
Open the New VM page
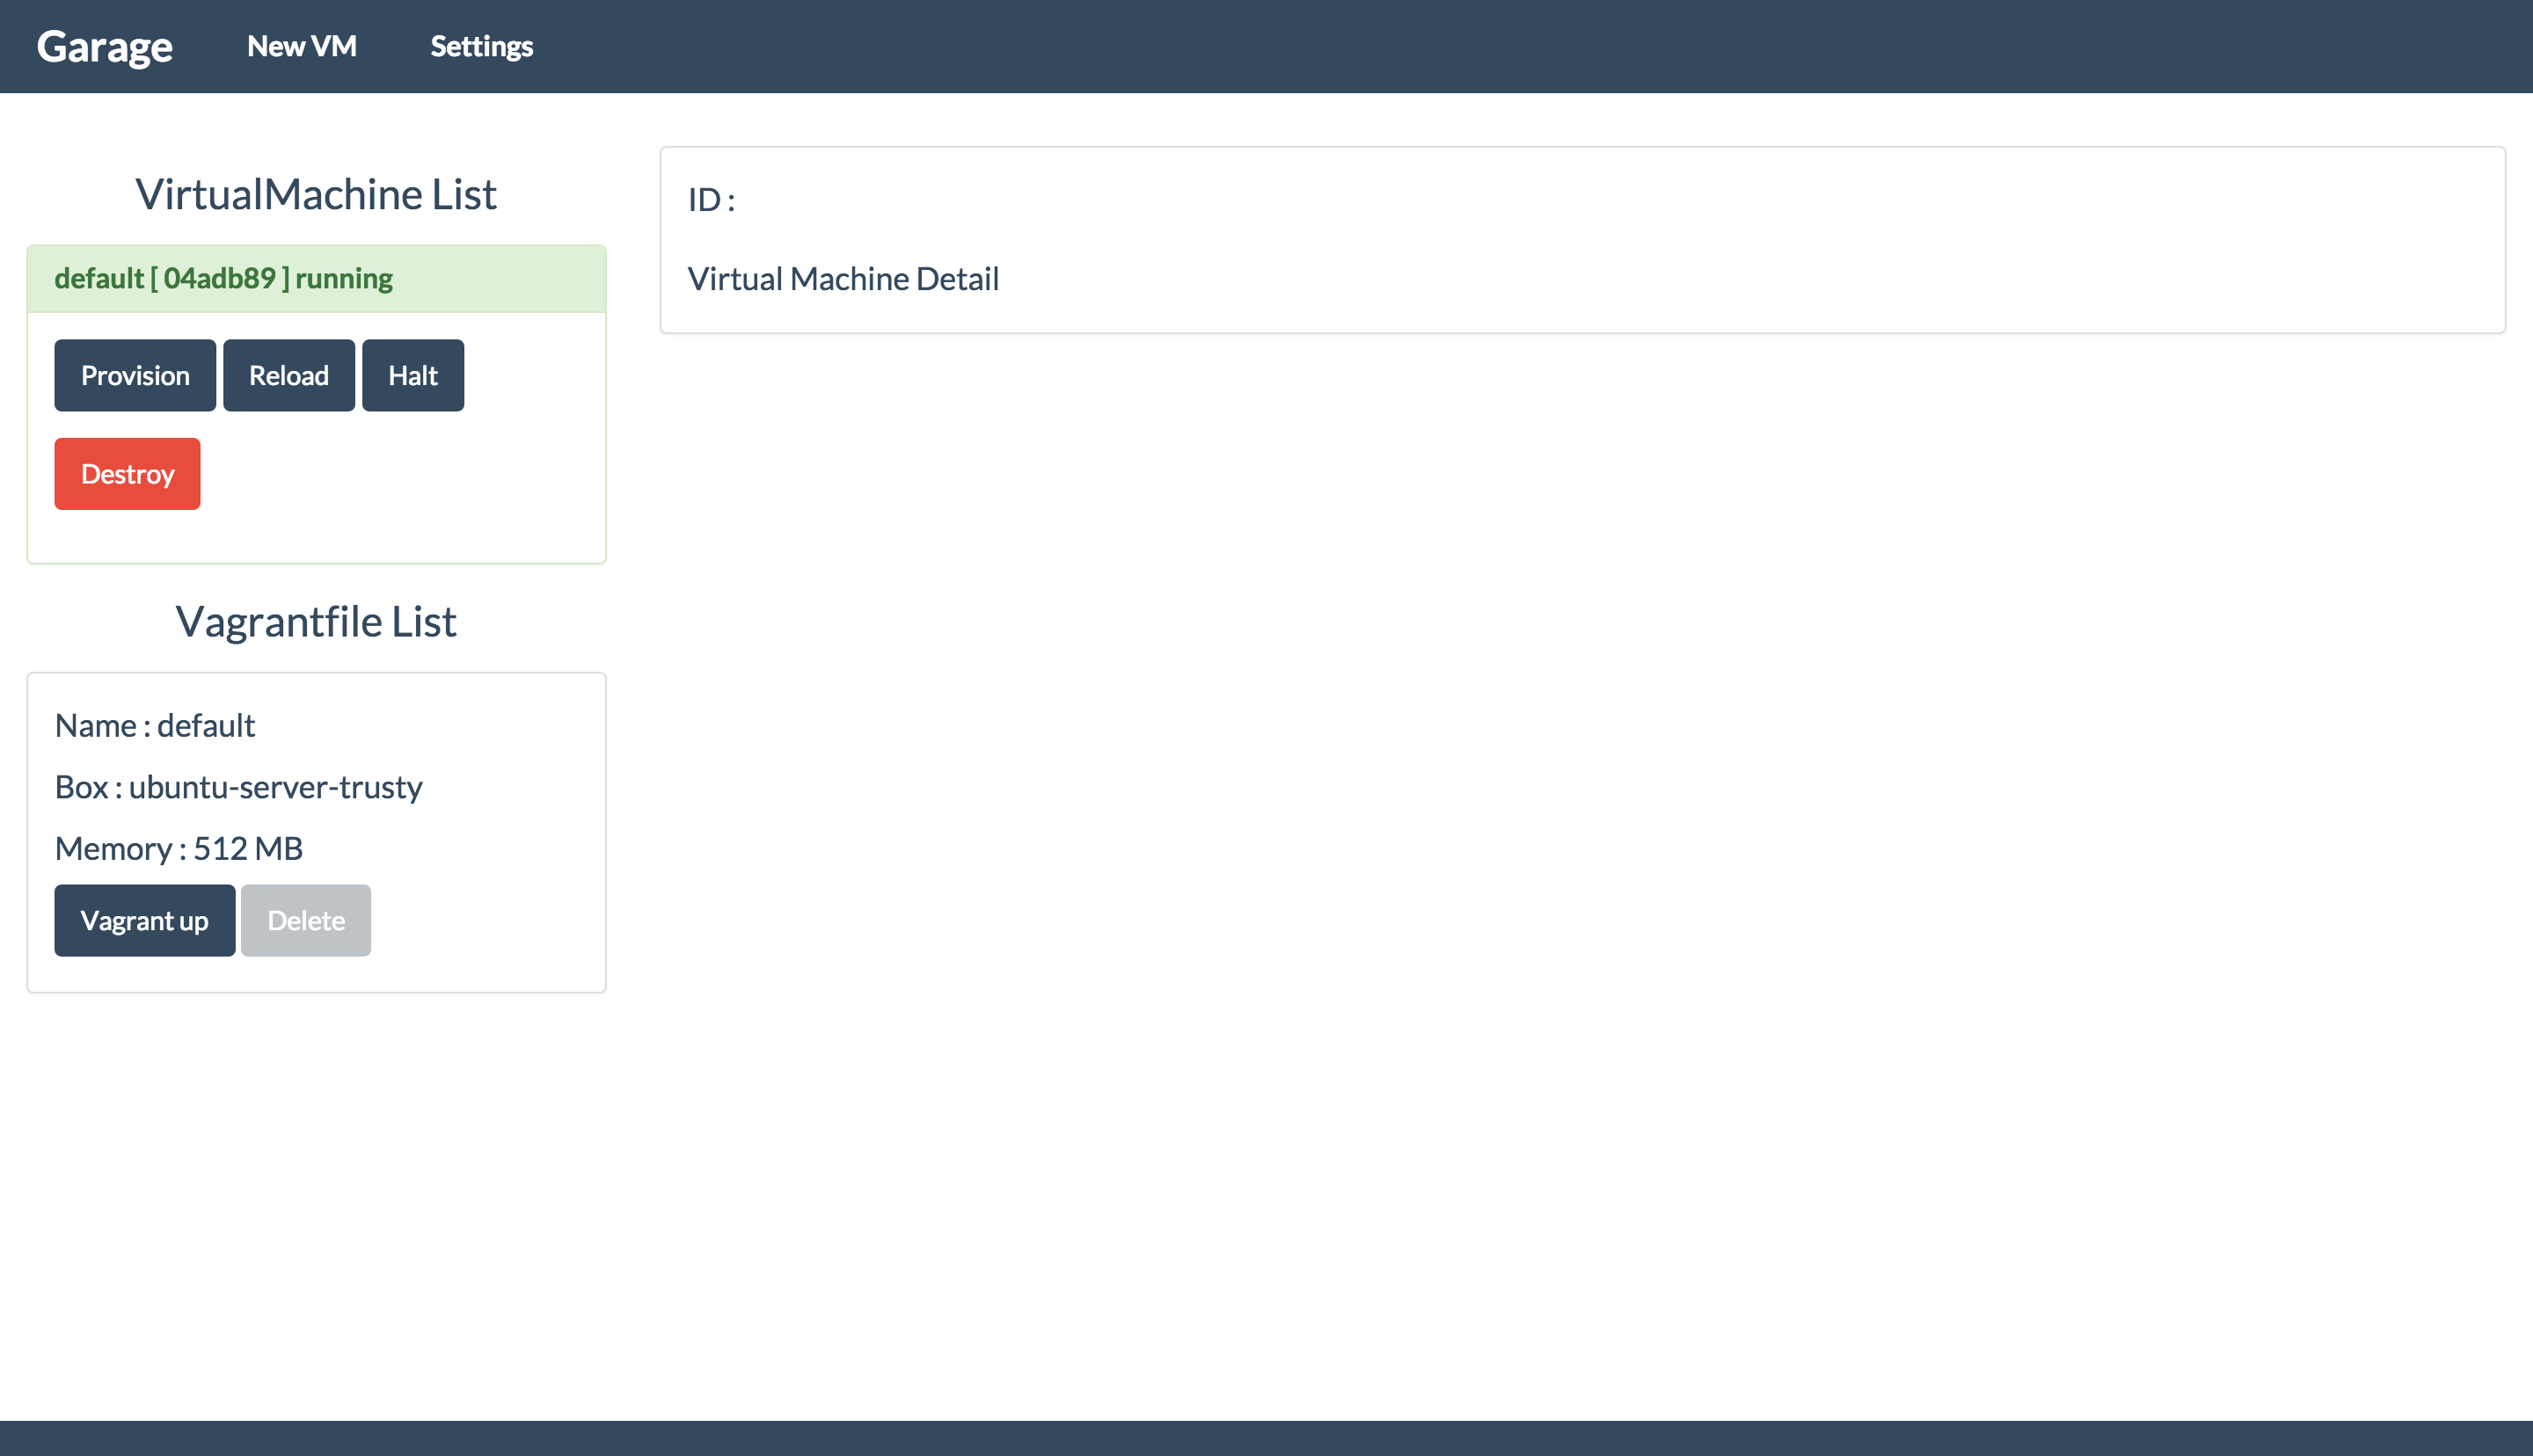click(x=301, y=46)
